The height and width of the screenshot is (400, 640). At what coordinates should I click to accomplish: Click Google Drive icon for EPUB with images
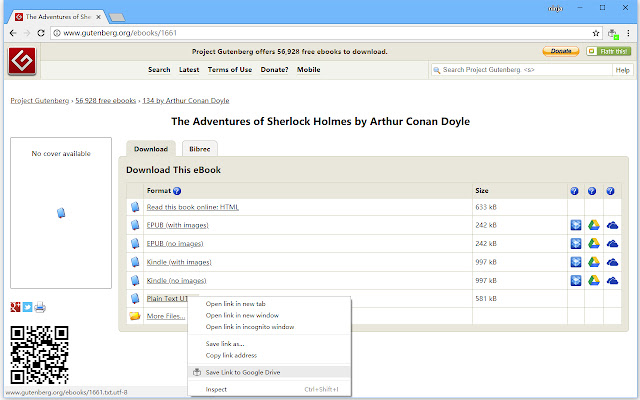tap(594, 225)
